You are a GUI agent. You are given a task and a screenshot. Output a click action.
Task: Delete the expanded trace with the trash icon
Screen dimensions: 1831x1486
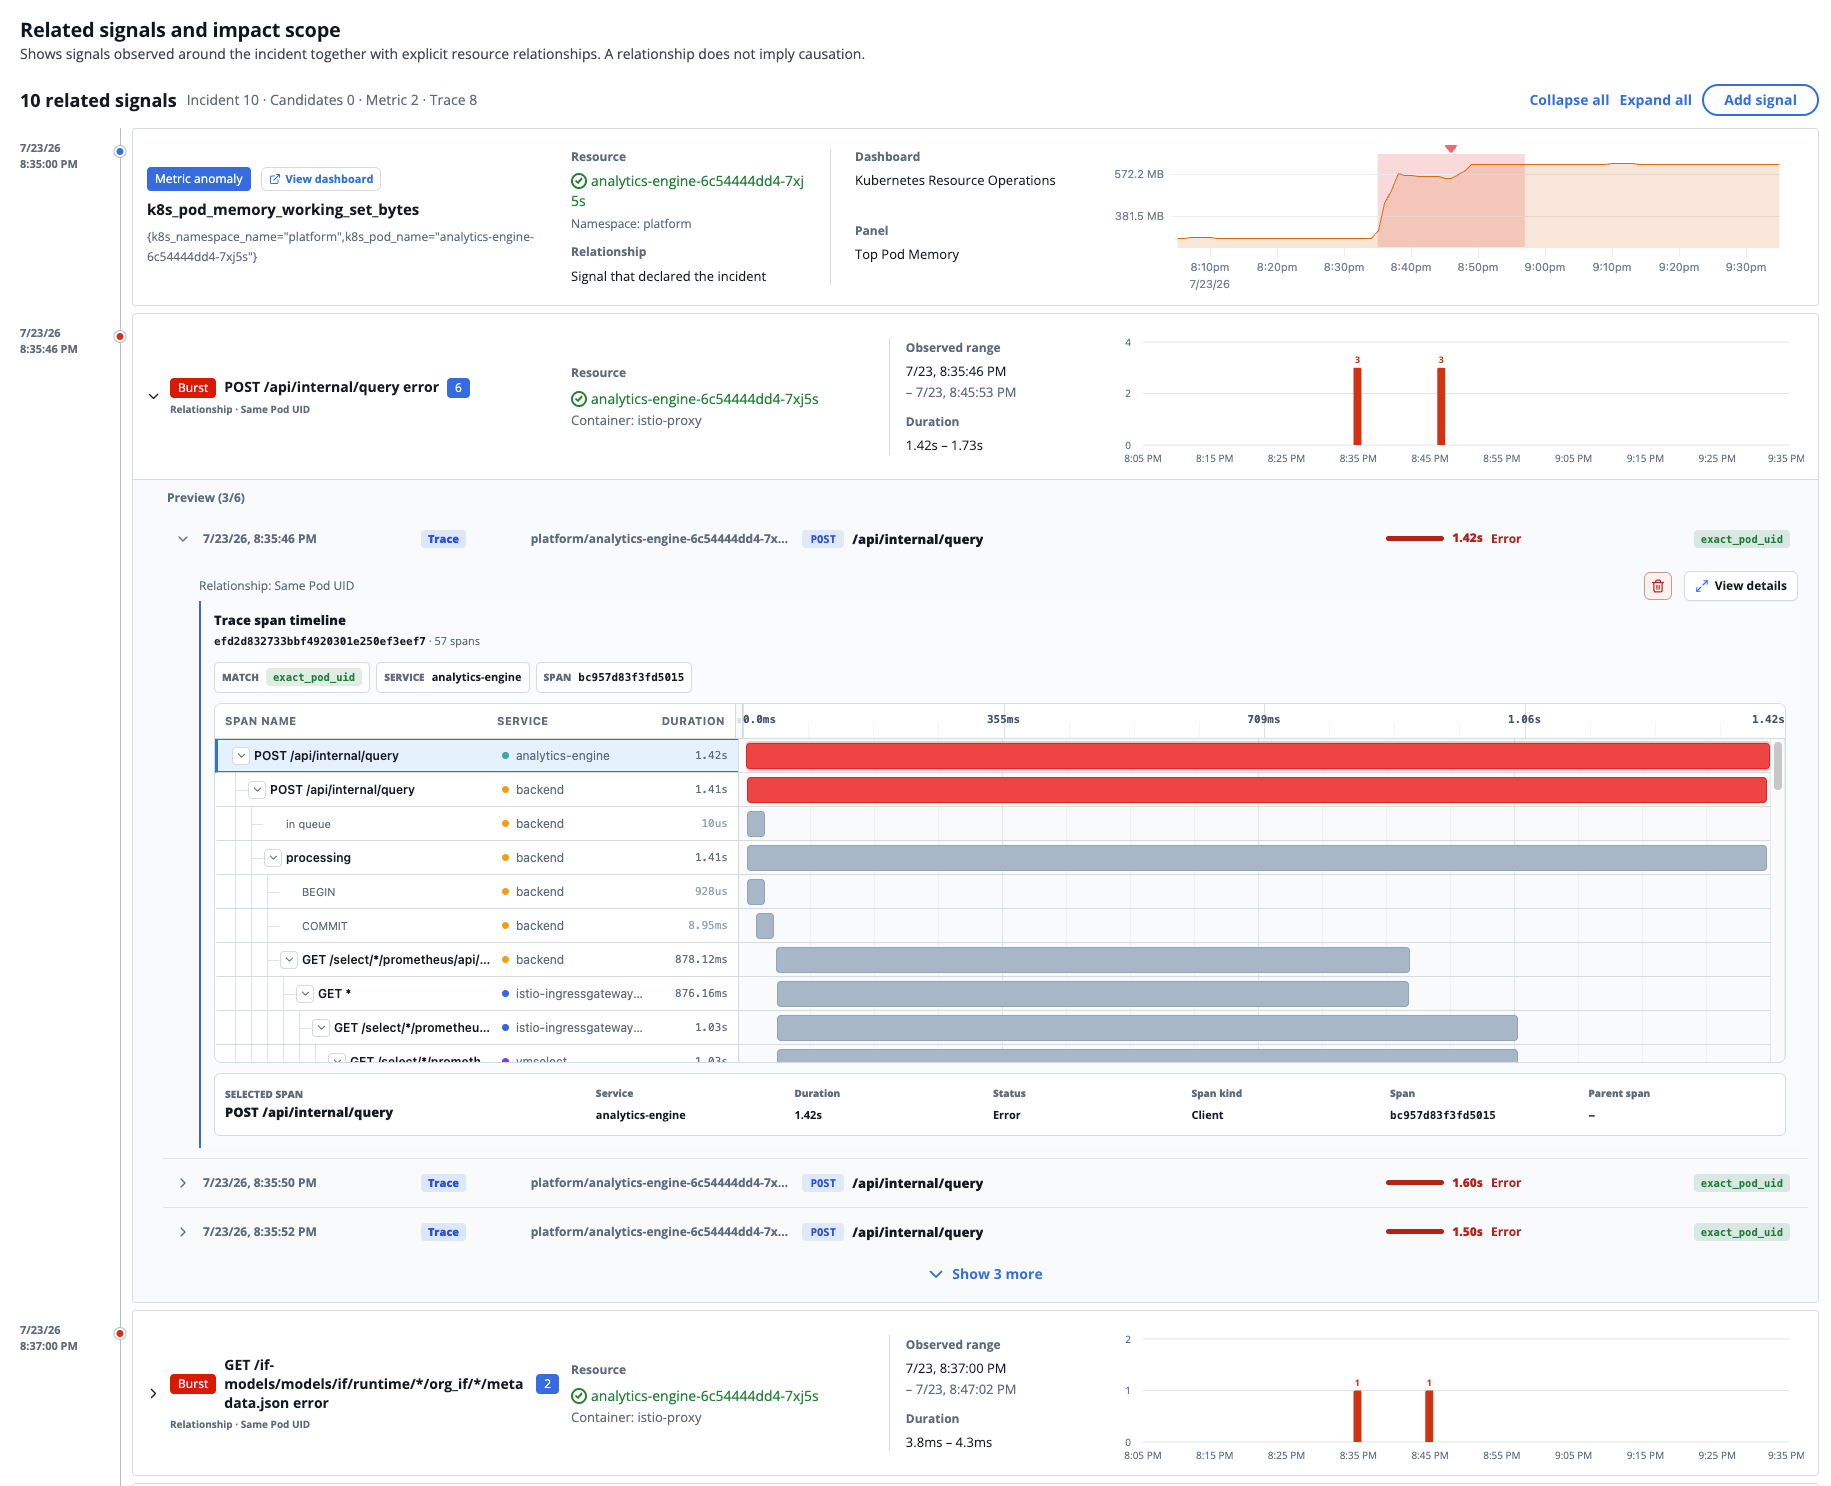tap(1657, 586)
